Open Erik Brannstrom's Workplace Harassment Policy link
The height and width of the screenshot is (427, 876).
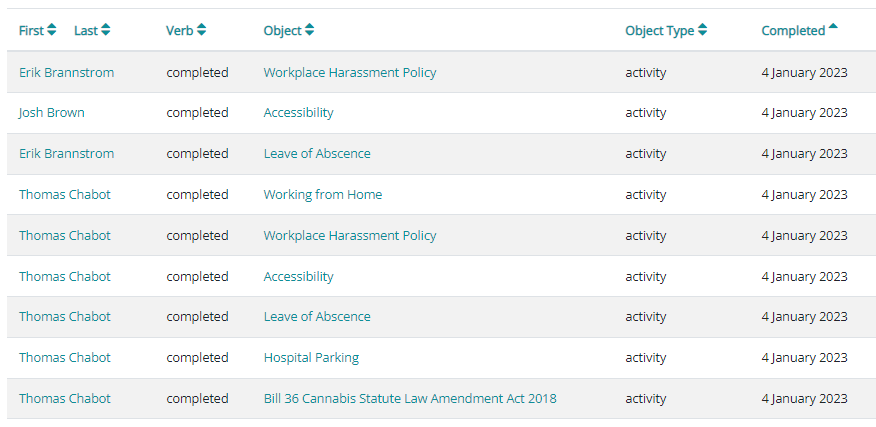click(350, 73)
